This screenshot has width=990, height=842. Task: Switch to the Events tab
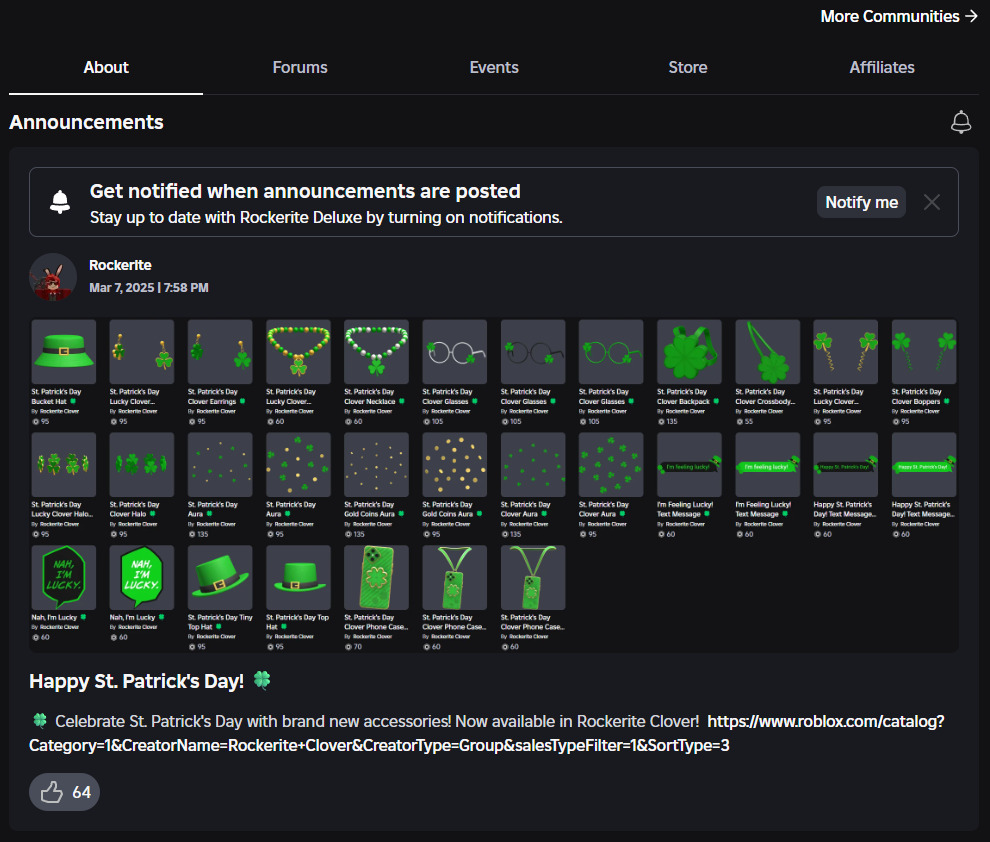pyautogui.click(x=494, y=67)
